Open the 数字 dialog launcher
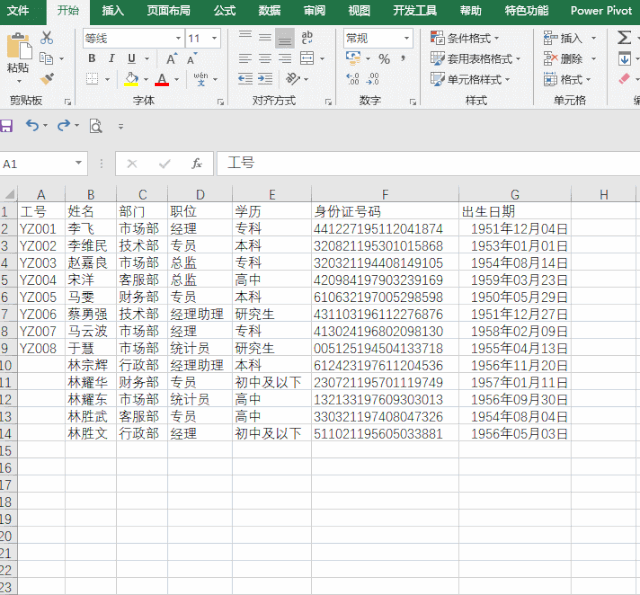 coord(413,102)
